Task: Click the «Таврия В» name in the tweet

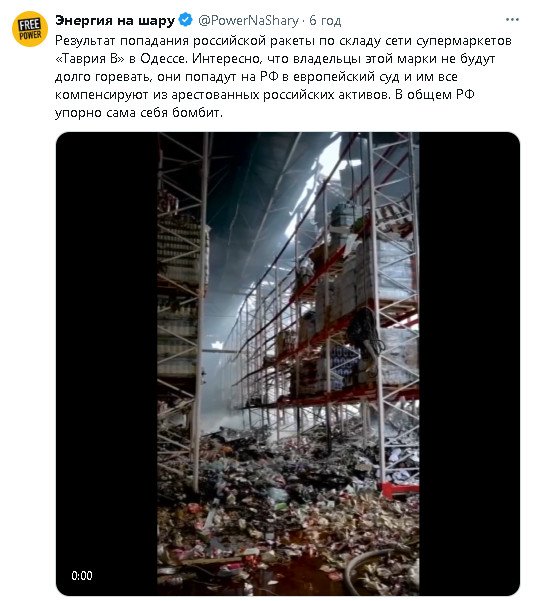Action: 90,59
